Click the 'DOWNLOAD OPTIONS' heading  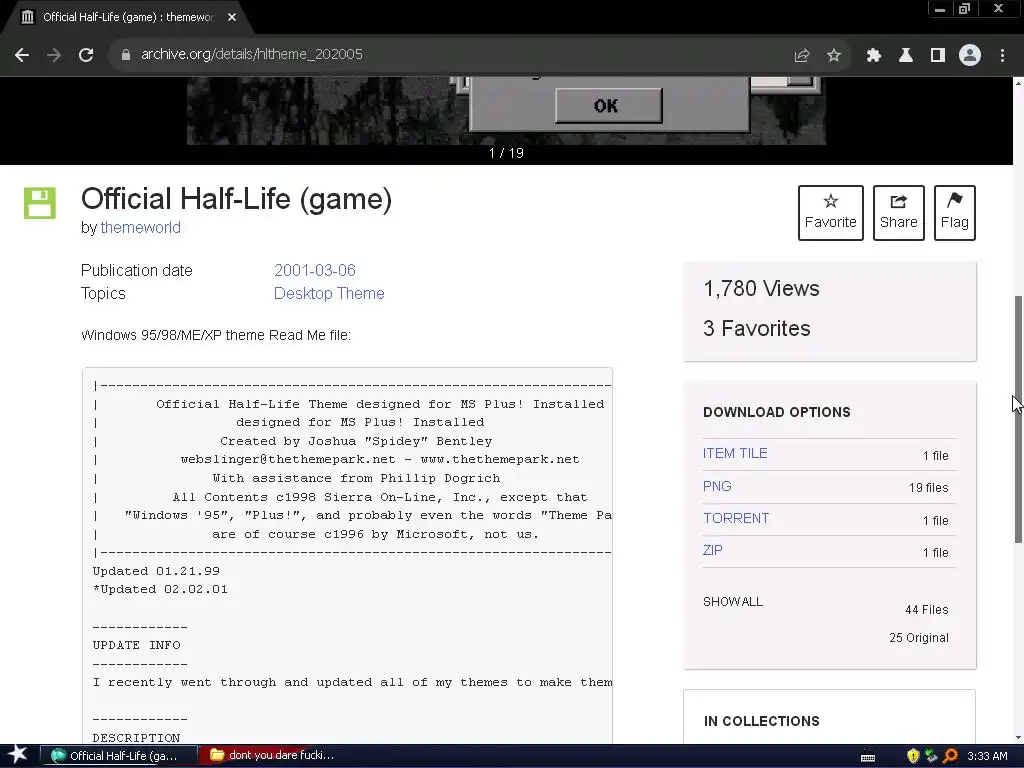[776, 412]
